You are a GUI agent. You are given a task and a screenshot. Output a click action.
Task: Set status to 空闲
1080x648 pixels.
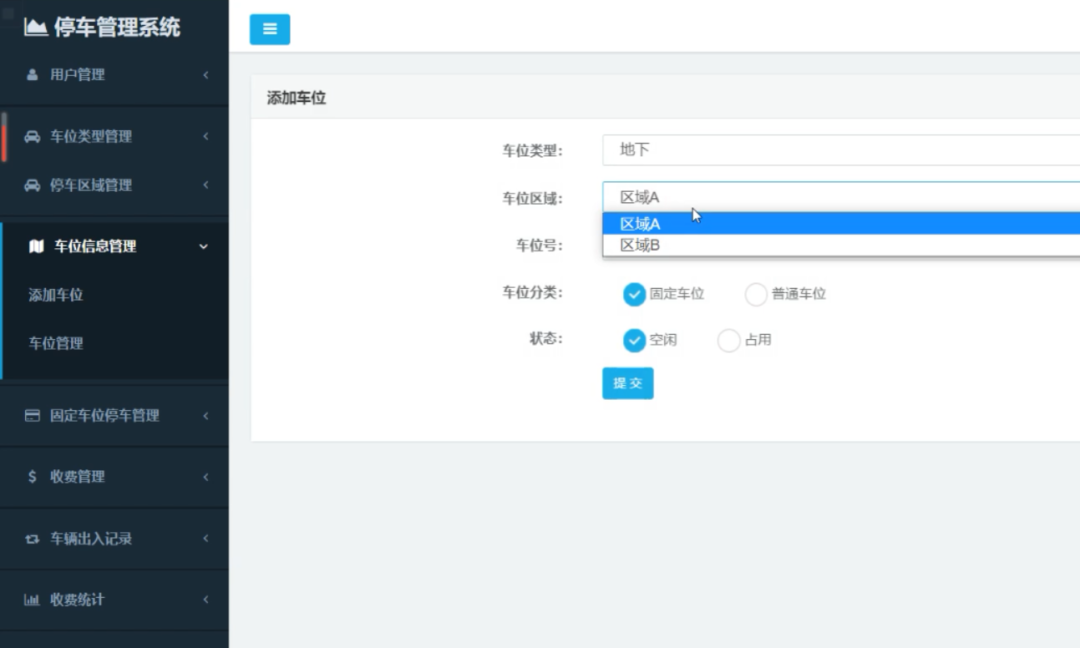634,340
